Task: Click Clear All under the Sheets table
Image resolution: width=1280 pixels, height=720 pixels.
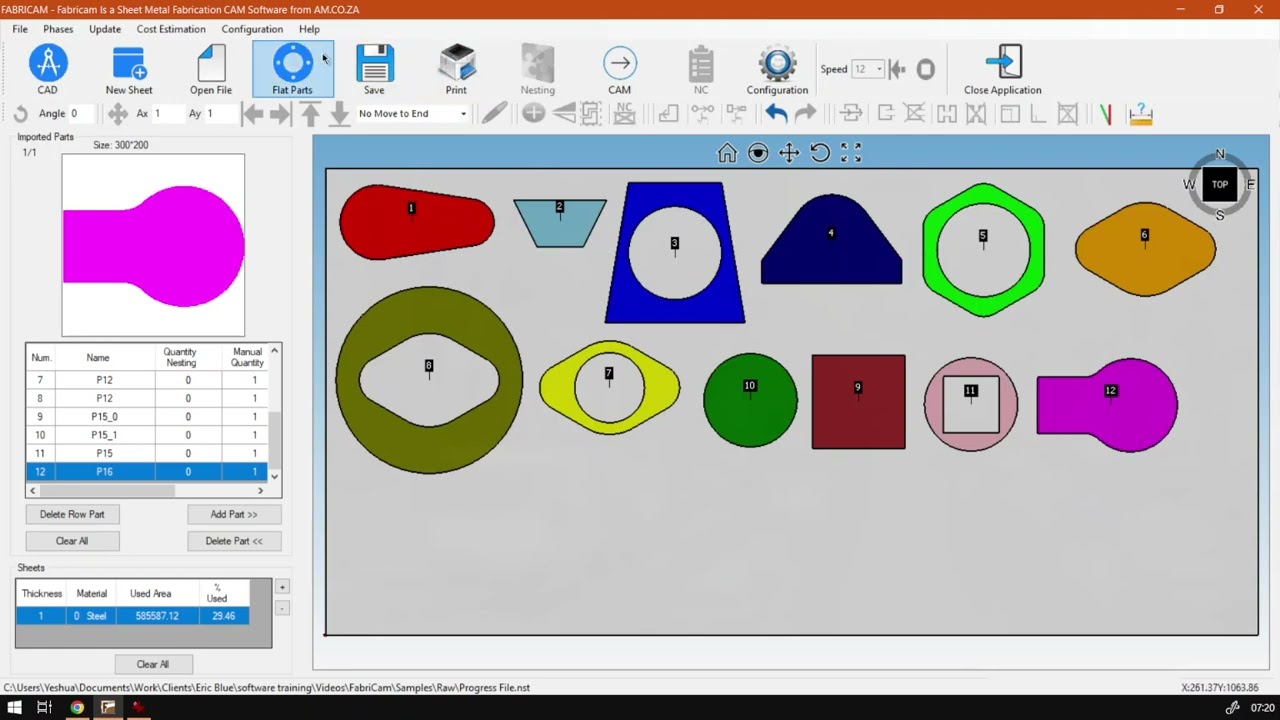Action: (x=153, y=664)
